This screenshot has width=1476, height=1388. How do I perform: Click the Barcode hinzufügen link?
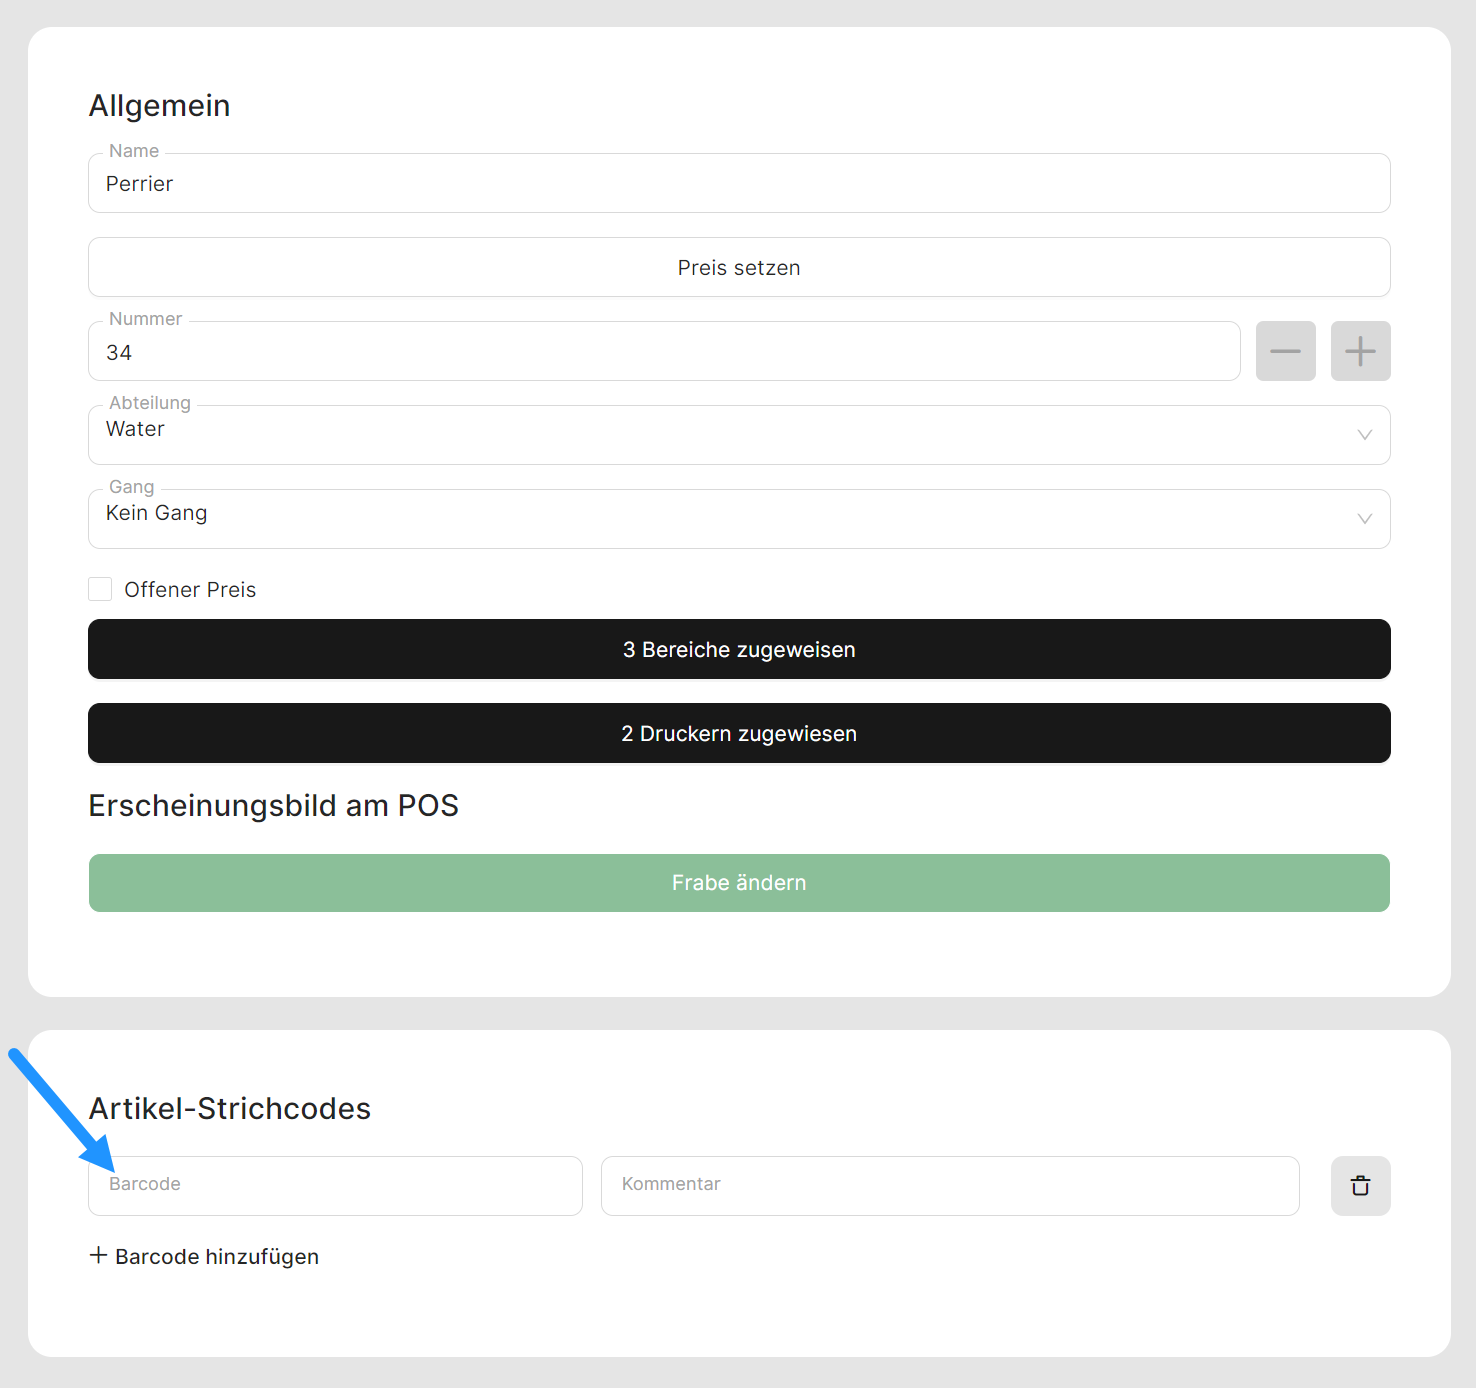(x=217, y=1257)
